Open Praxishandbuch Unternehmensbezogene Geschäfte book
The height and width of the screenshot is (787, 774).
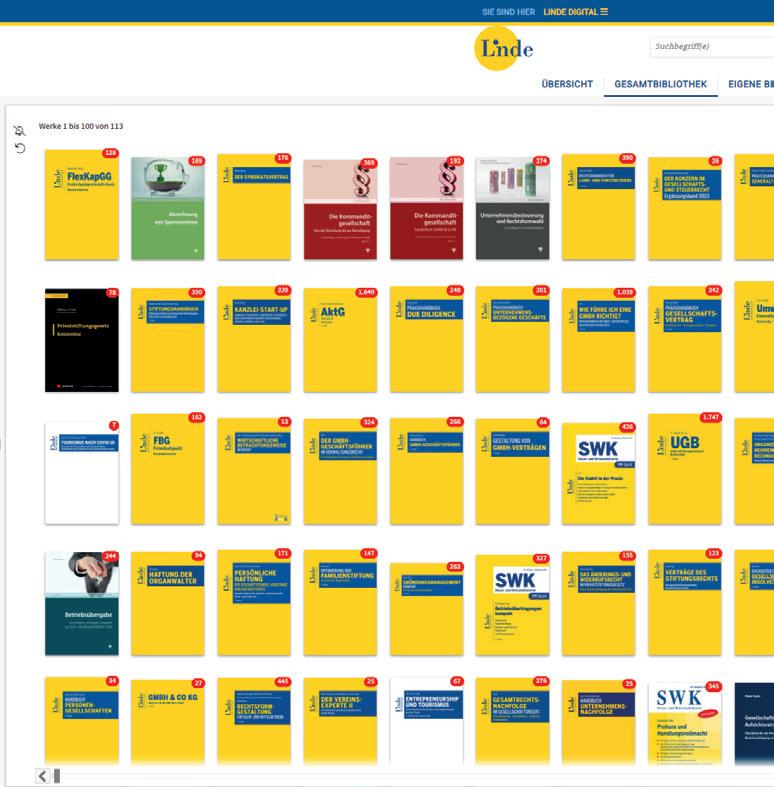512,339
